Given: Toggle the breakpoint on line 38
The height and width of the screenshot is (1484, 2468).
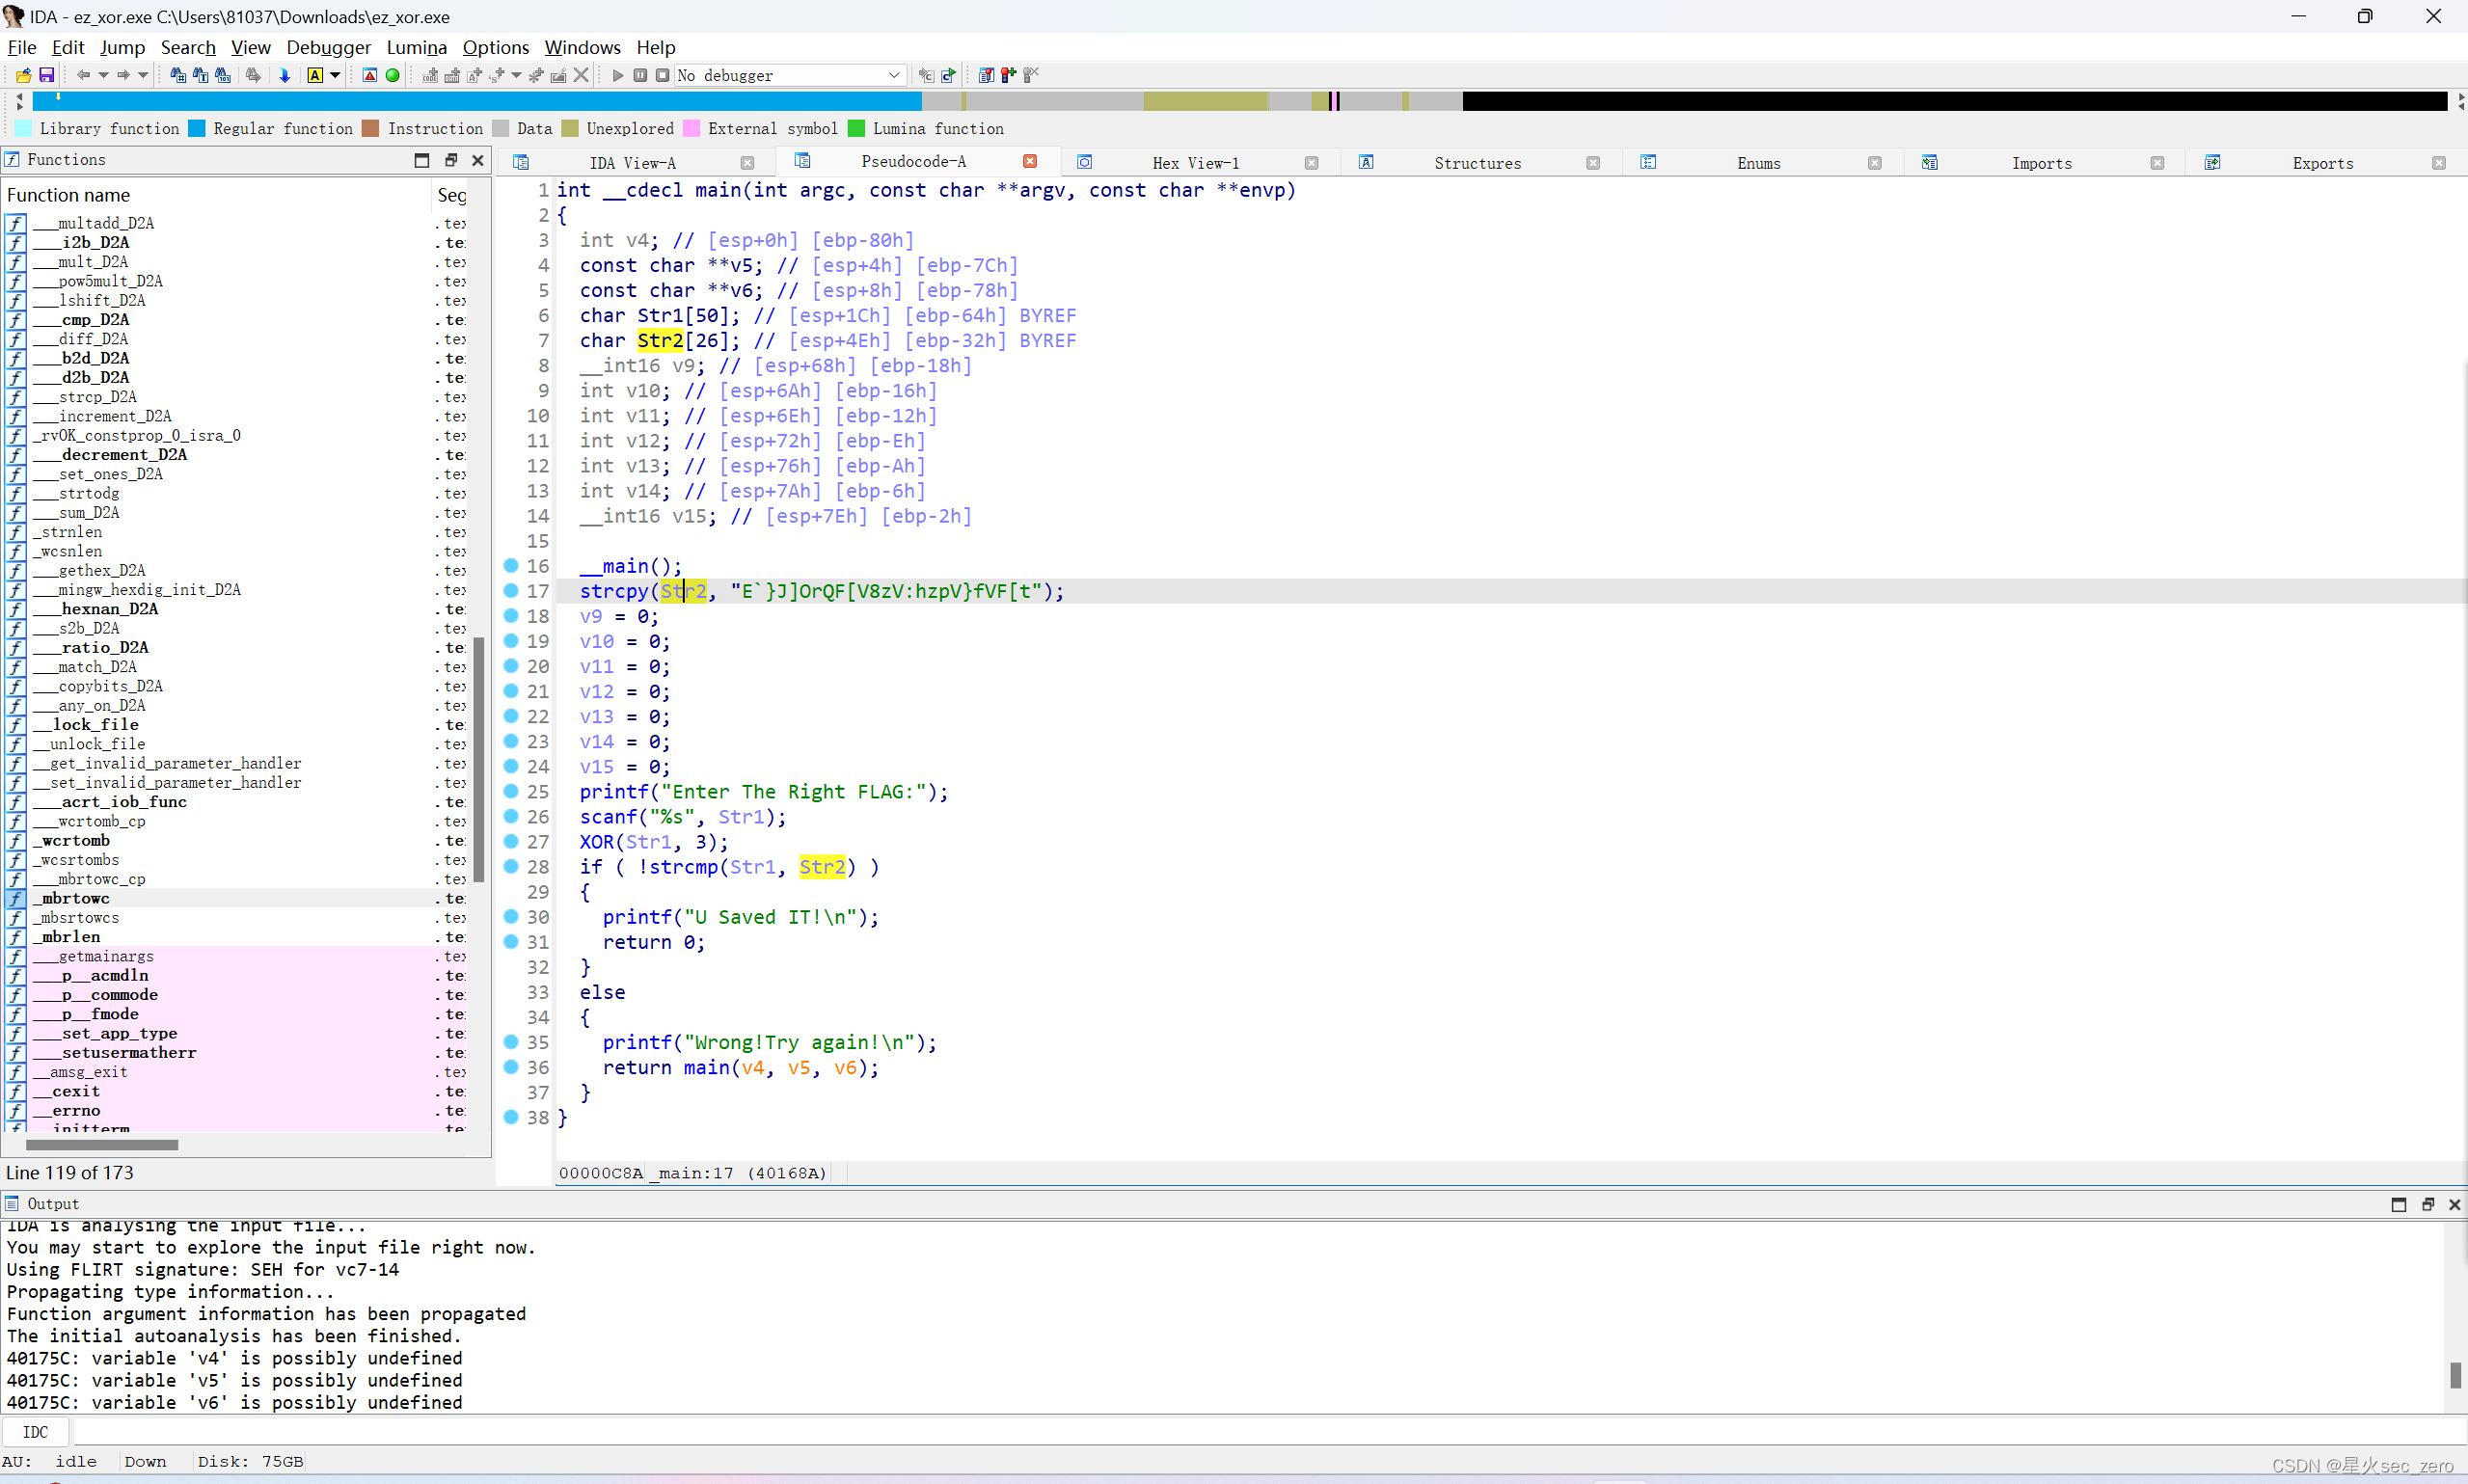Looking at the screenshot, I should click(511, 1118).
